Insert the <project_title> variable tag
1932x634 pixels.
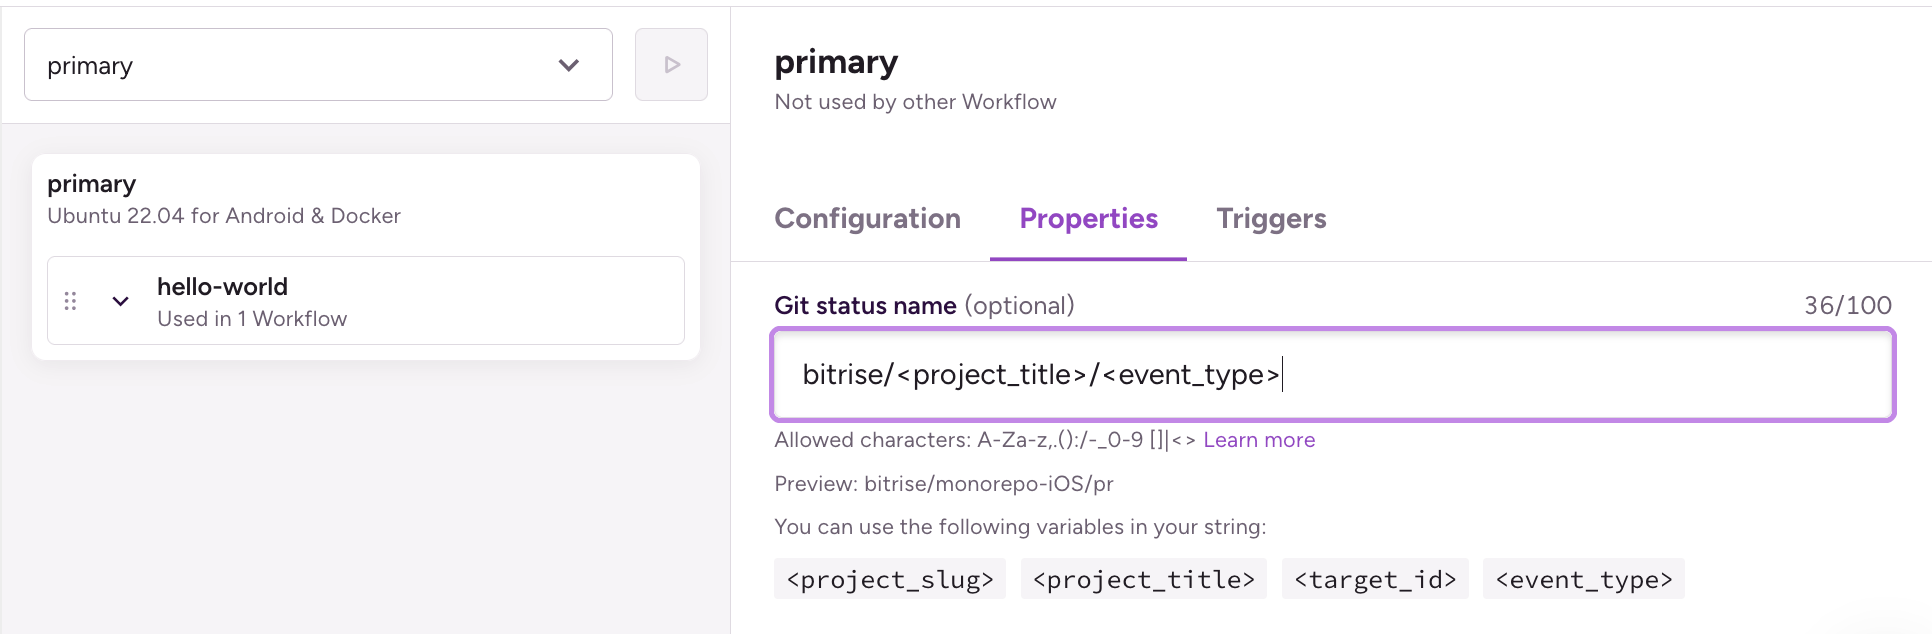pos(1143,579)
